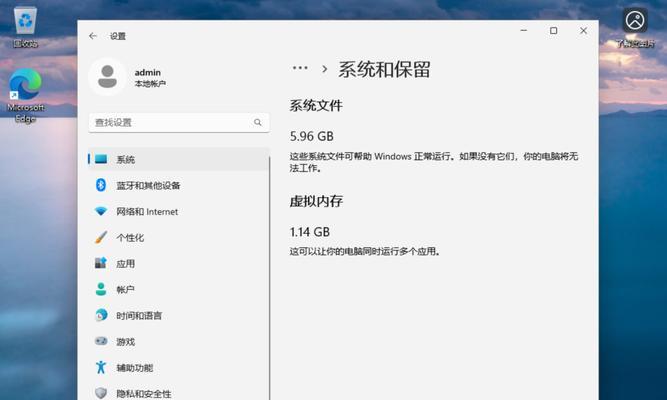The width and height of the screenshot is (667, 400).
Task: Click the admin username text
Action: coord(148,72)
